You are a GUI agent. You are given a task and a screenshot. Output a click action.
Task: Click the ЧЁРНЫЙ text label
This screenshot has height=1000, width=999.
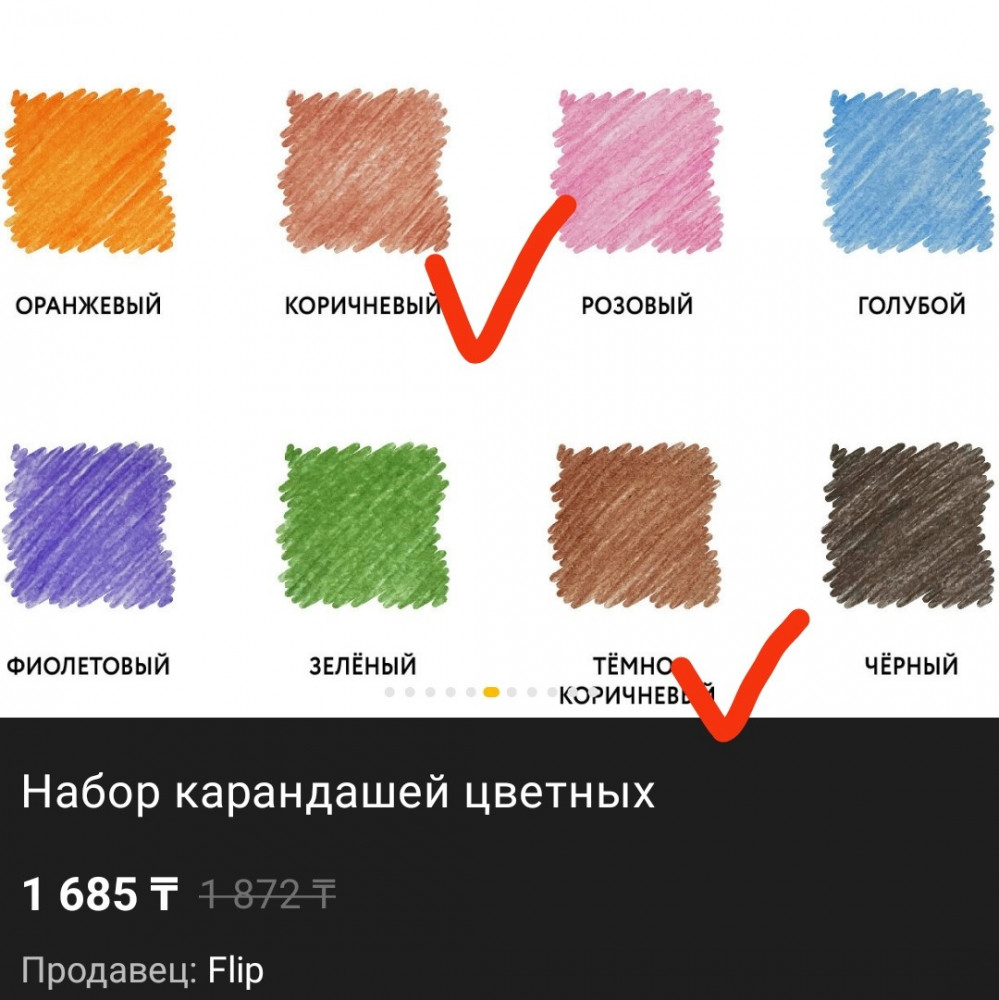click(911, 665)
